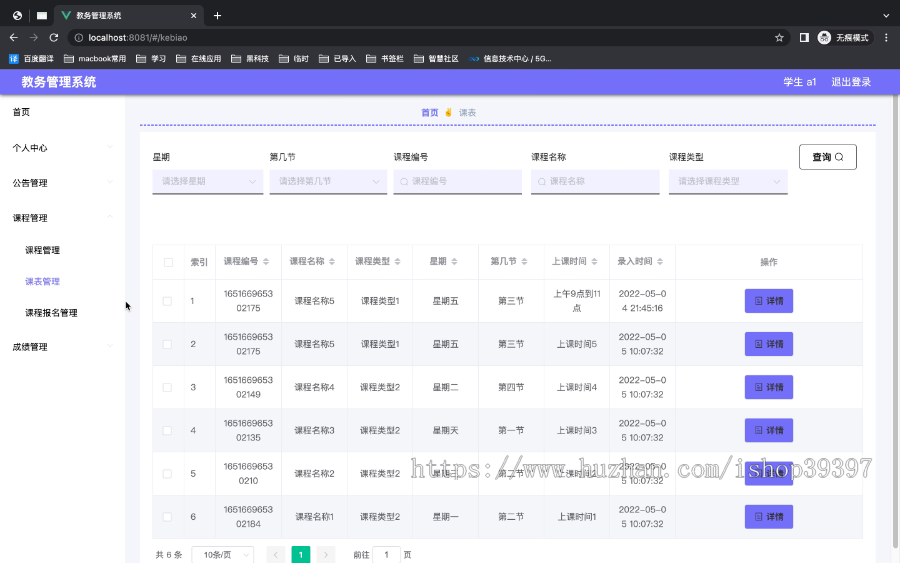Click the 首页 breadcrumb link
Image resolution: width=900 pixels, height=563 pixels.
point(429,112)
